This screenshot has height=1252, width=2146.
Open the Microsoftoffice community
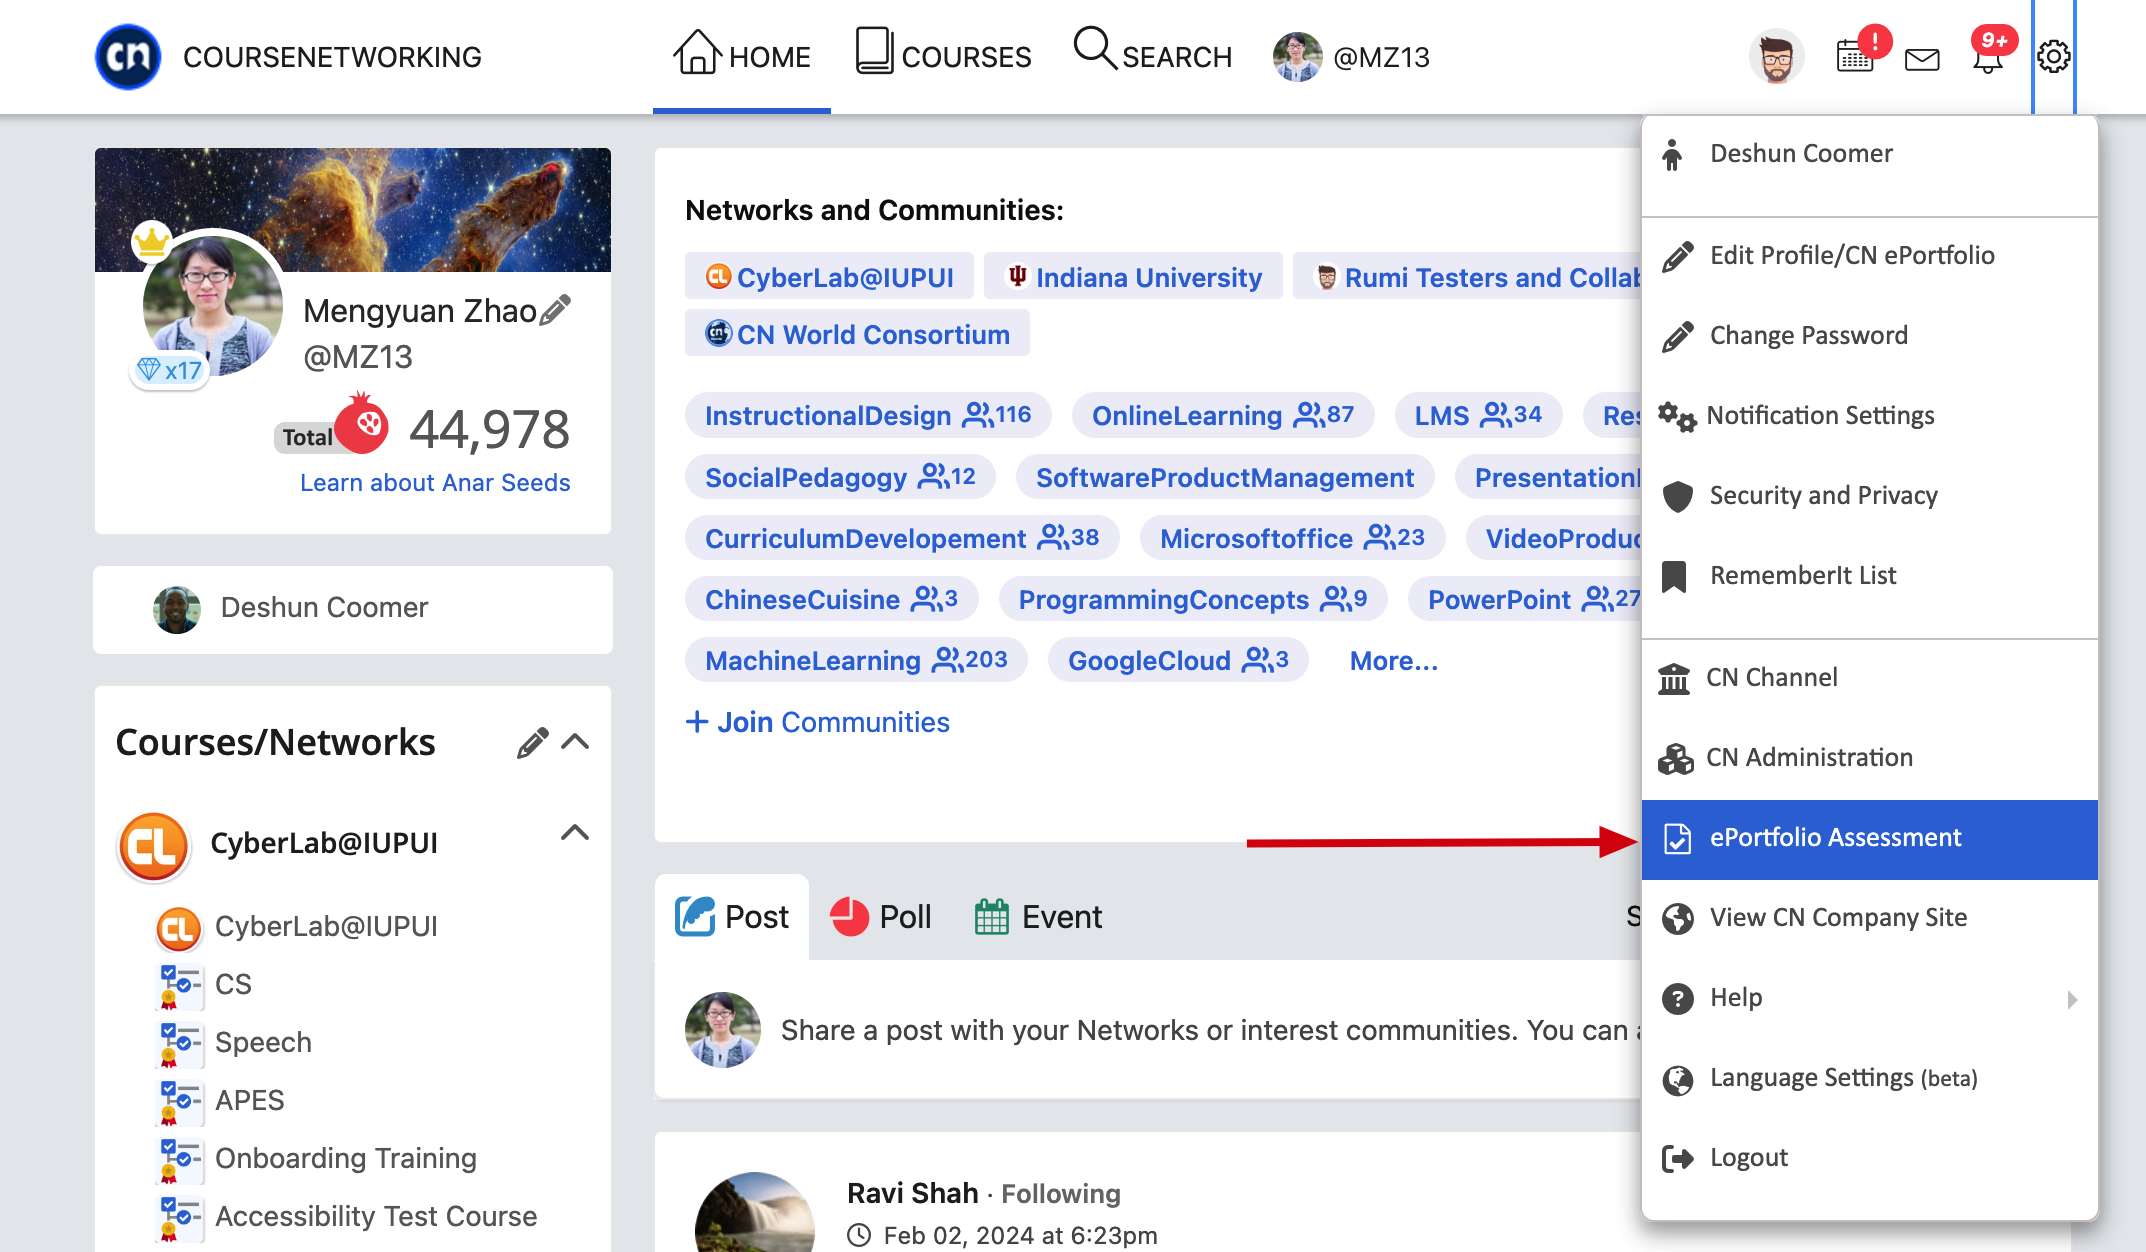click(x=1292, y=538)
